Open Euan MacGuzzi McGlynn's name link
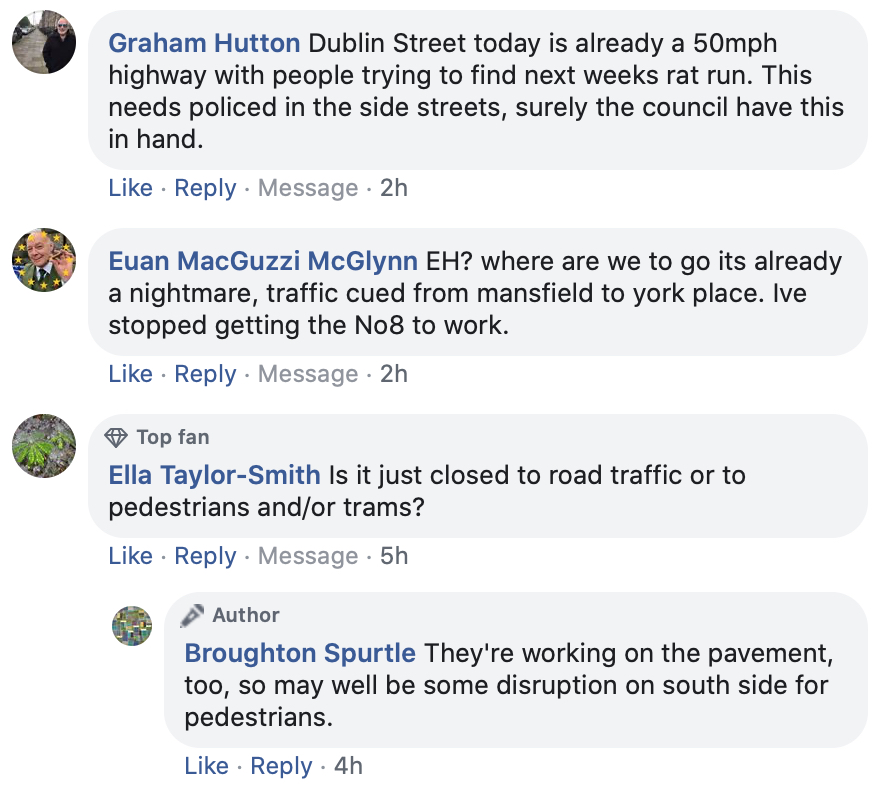 pos(263,261)
